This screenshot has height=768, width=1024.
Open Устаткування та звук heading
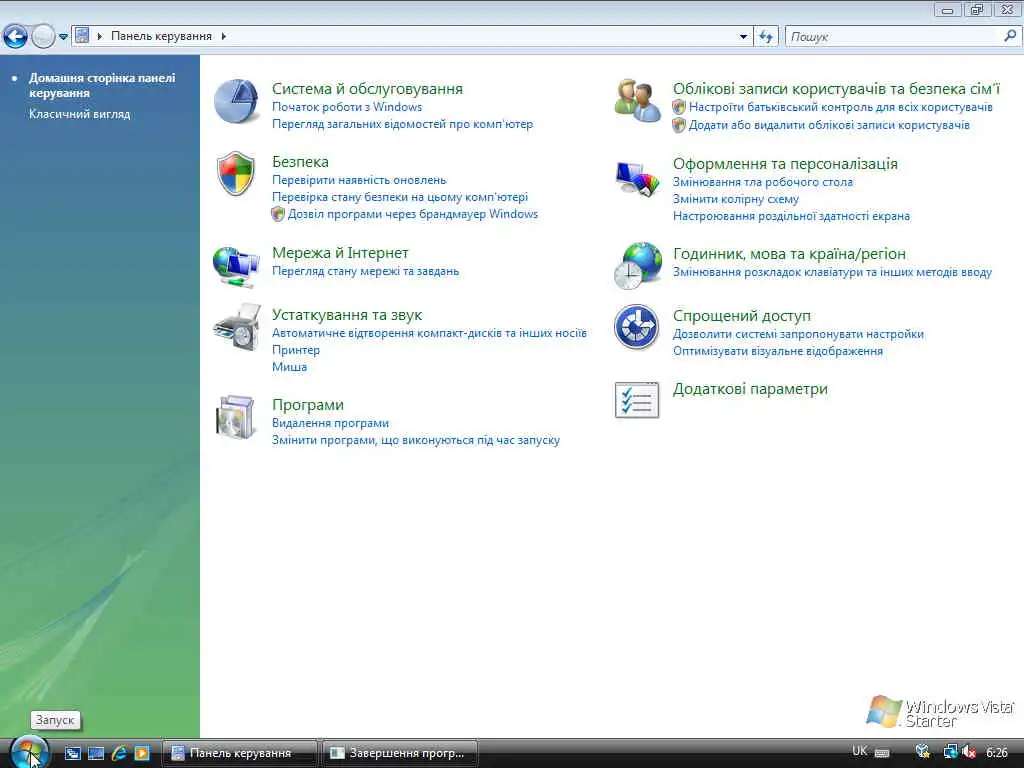[x=347, y=315]
